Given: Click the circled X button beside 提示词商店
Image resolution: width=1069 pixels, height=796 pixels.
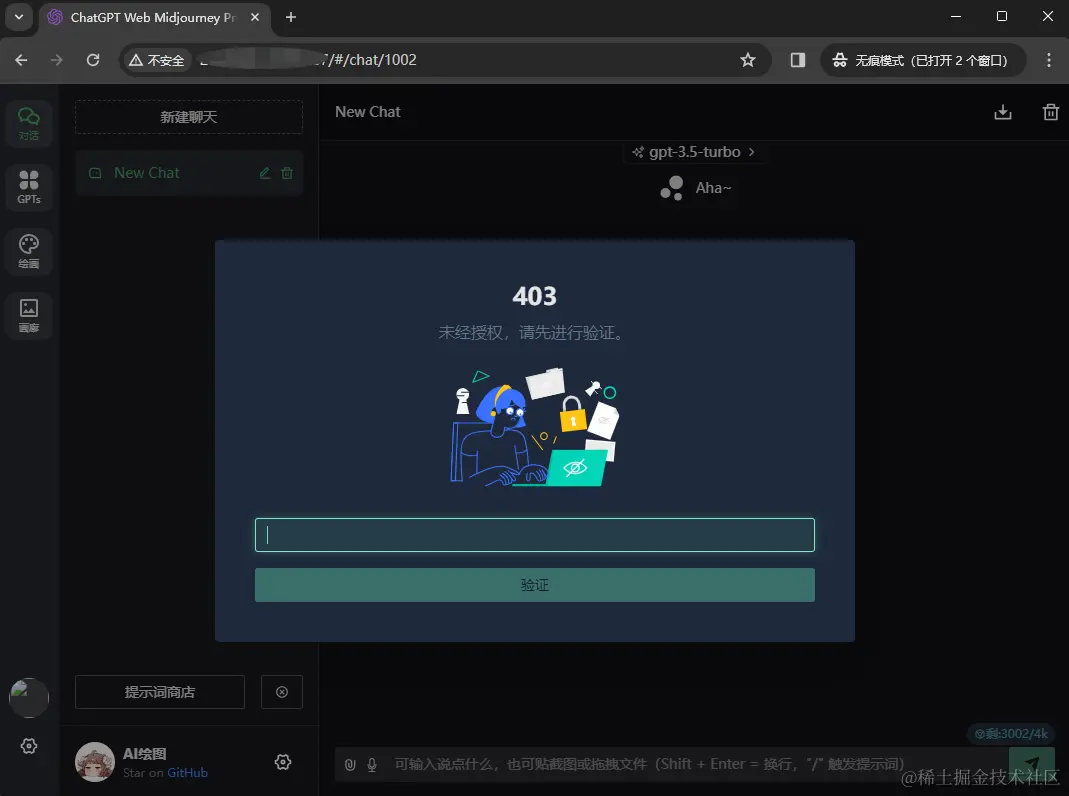Looking at the screenshot, I should pyautogui.click(x=282, y=692).
